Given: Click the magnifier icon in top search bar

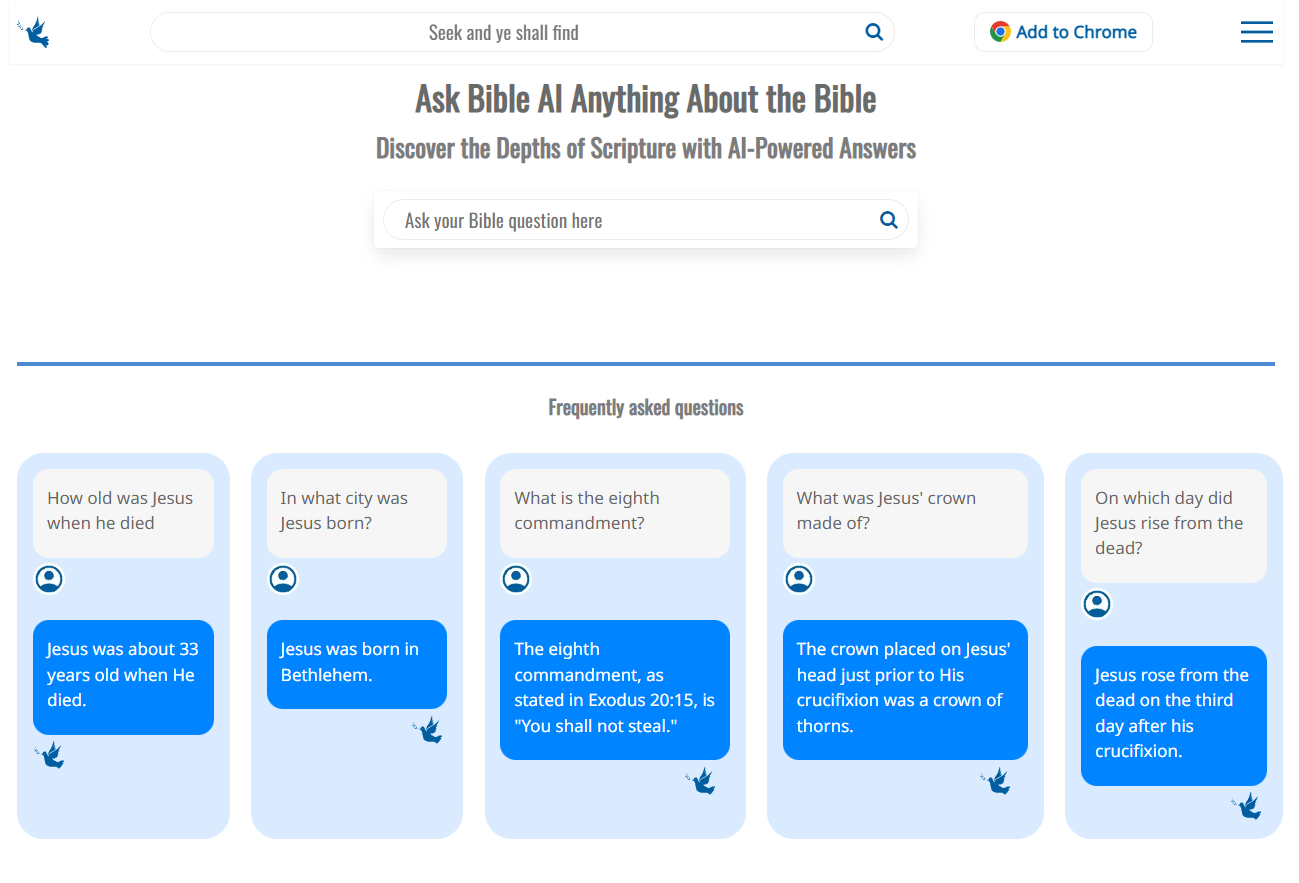Looking at the screenshot, I should coord(874,31).
